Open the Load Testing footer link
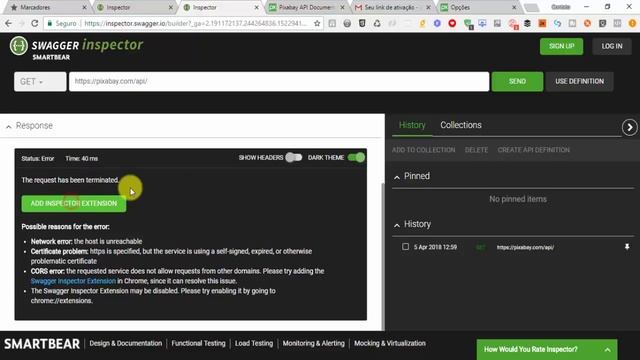The height and width of the screenshot is (360, 640). pos(254,343)
